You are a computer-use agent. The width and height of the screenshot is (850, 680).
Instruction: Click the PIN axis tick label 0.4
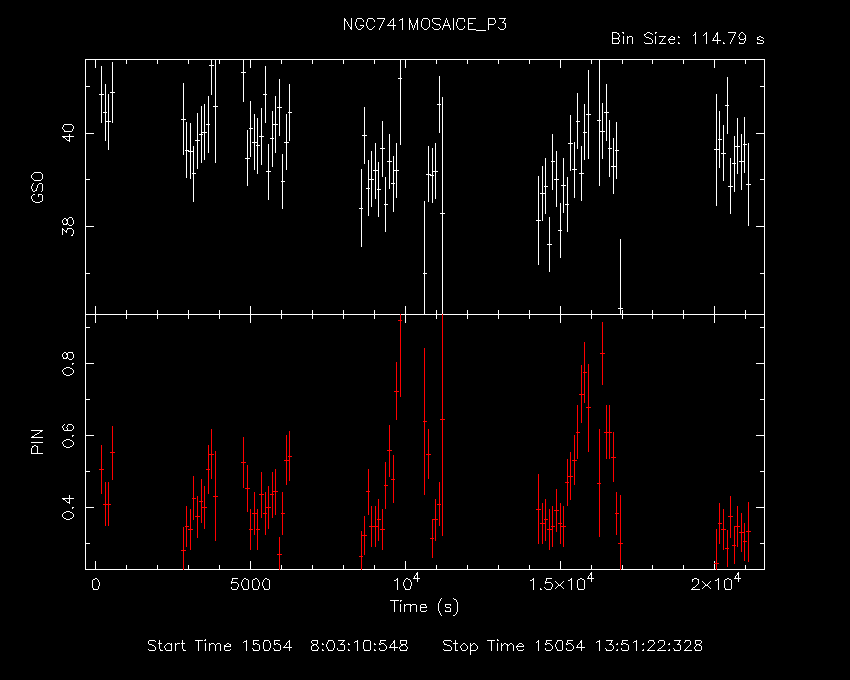coord(68,507)
